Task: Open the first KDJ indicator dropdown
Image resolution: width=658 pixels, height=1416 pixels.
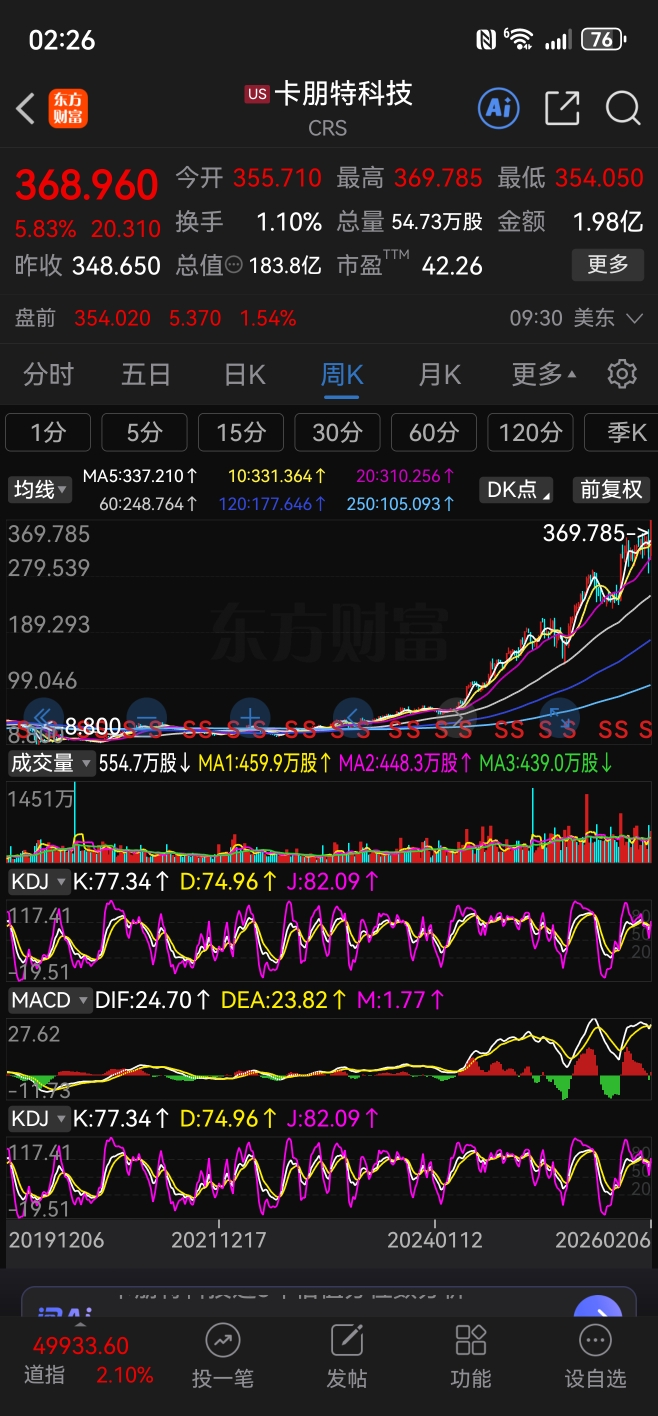Action: [x=39, y=882]
